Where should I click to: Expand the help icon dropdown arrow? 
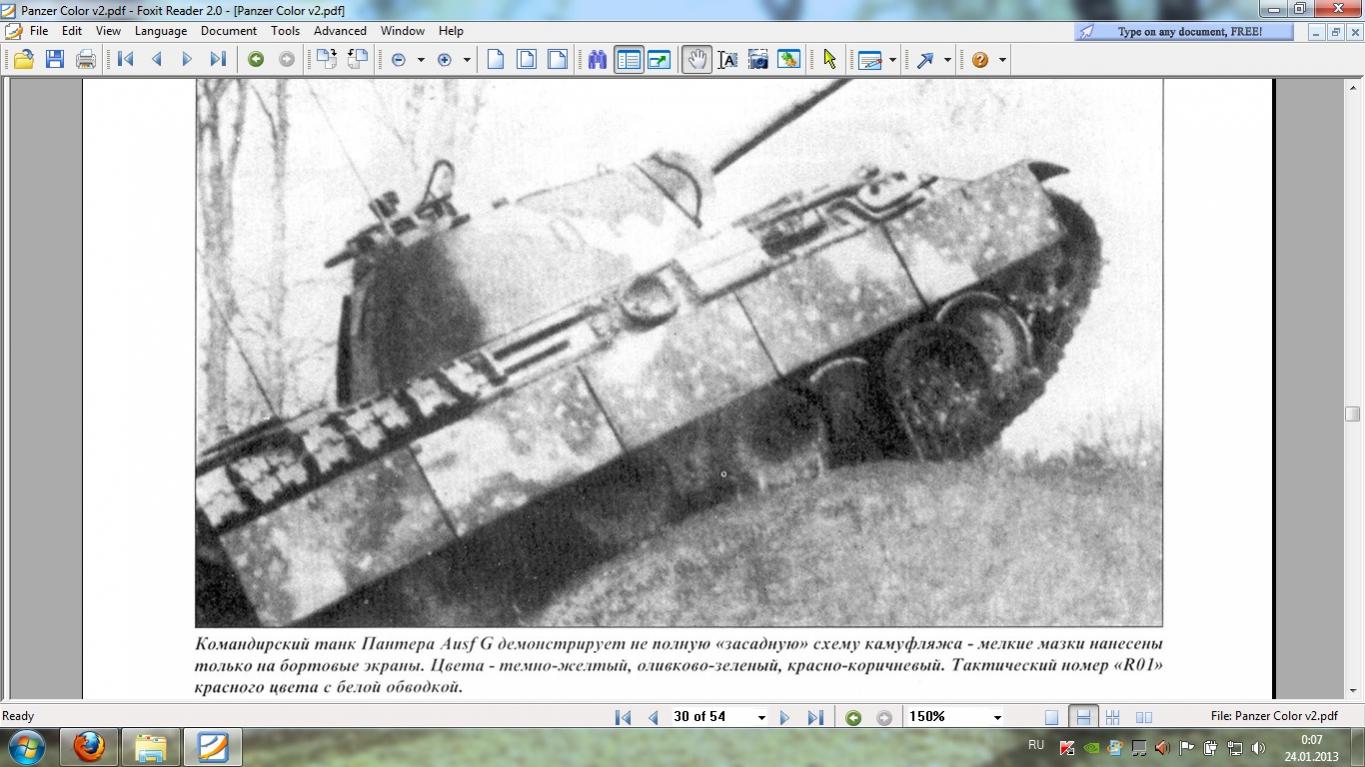coord(1002,60)
